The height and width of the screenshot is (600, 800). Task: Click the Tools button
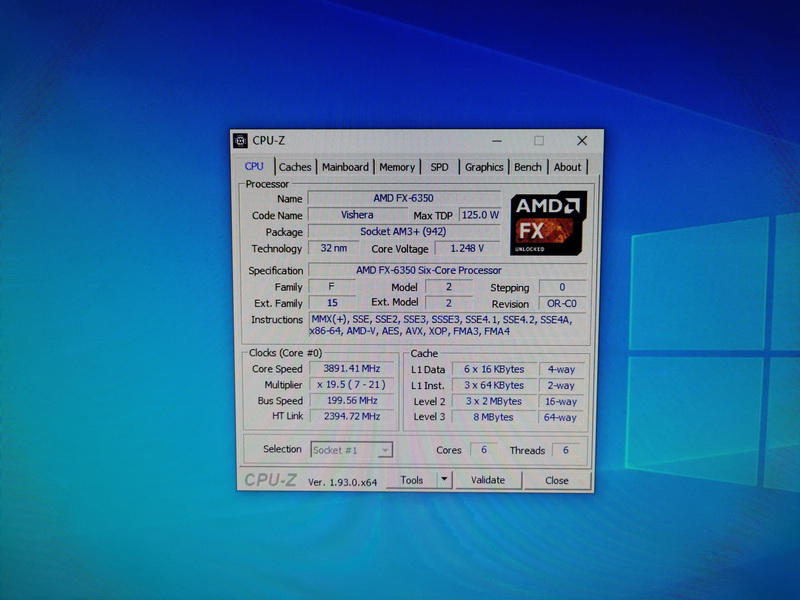point(412,480)
